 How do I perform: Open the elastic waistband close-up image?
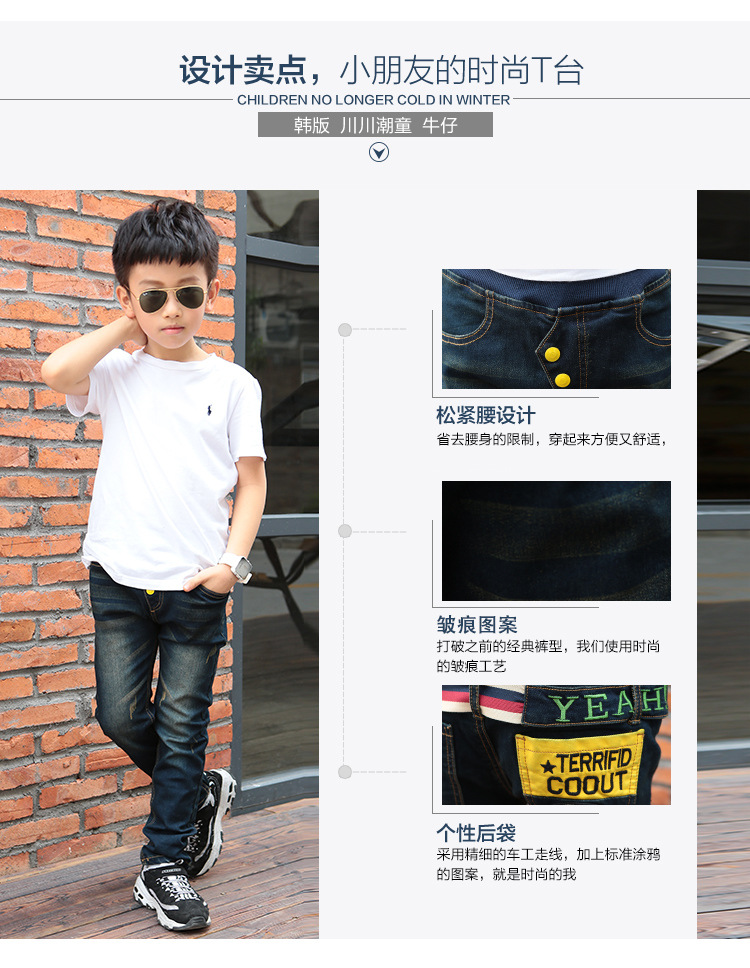pos(556,329)
